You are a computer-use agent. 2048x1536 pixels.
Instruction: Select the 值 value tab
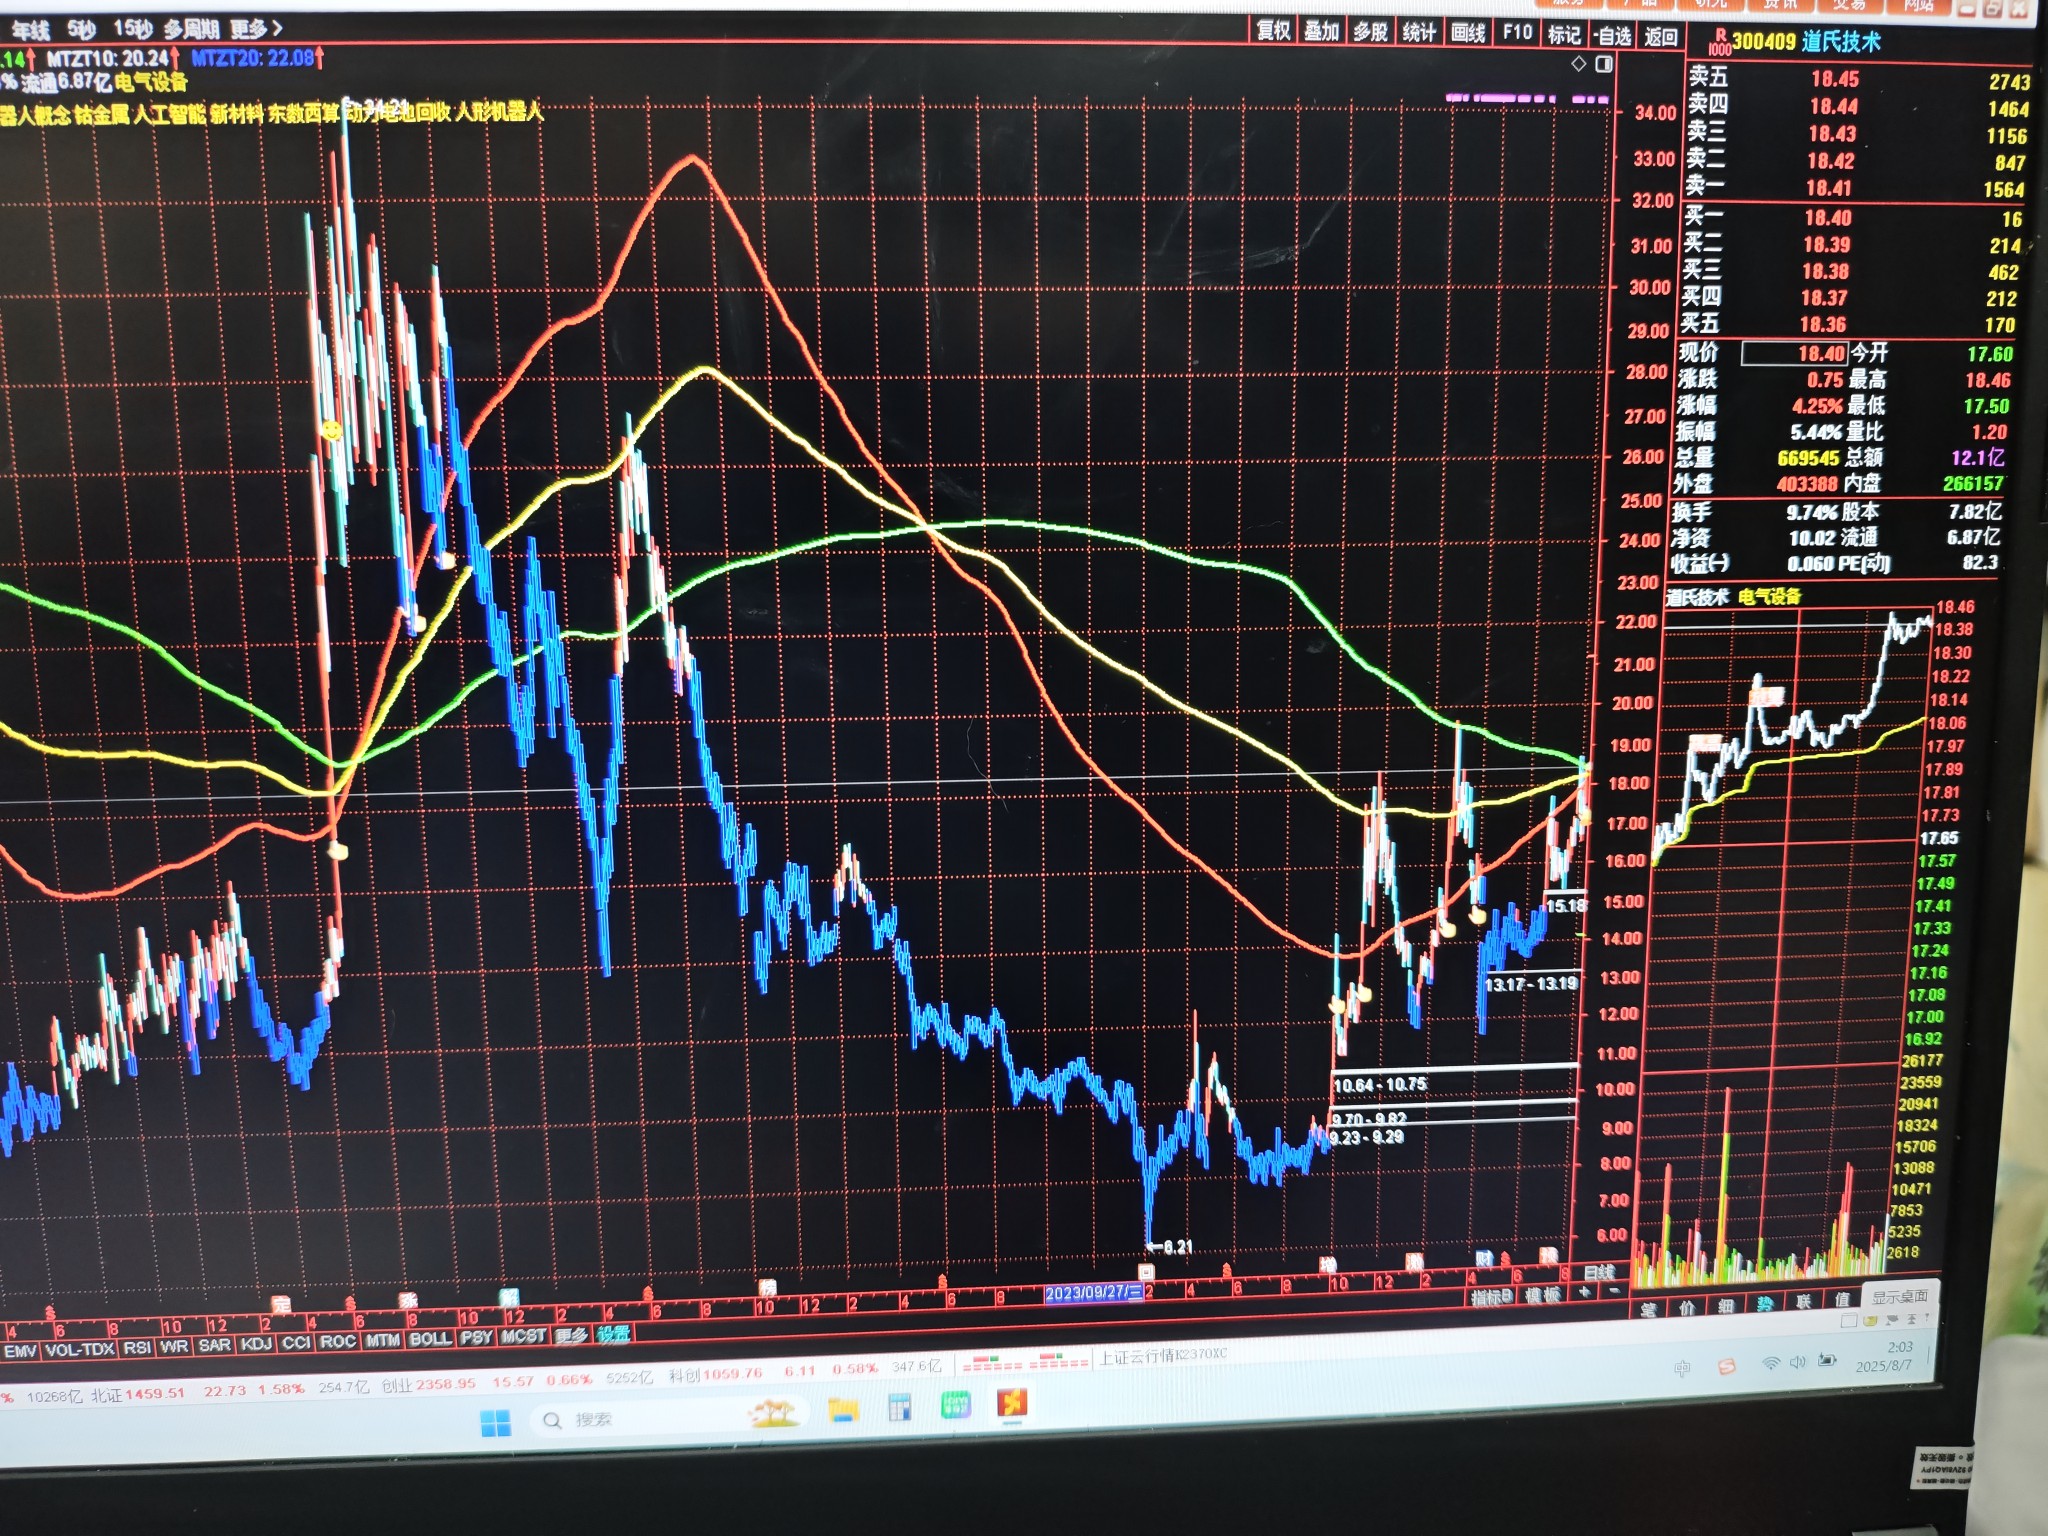[x=1842, y=1299]
